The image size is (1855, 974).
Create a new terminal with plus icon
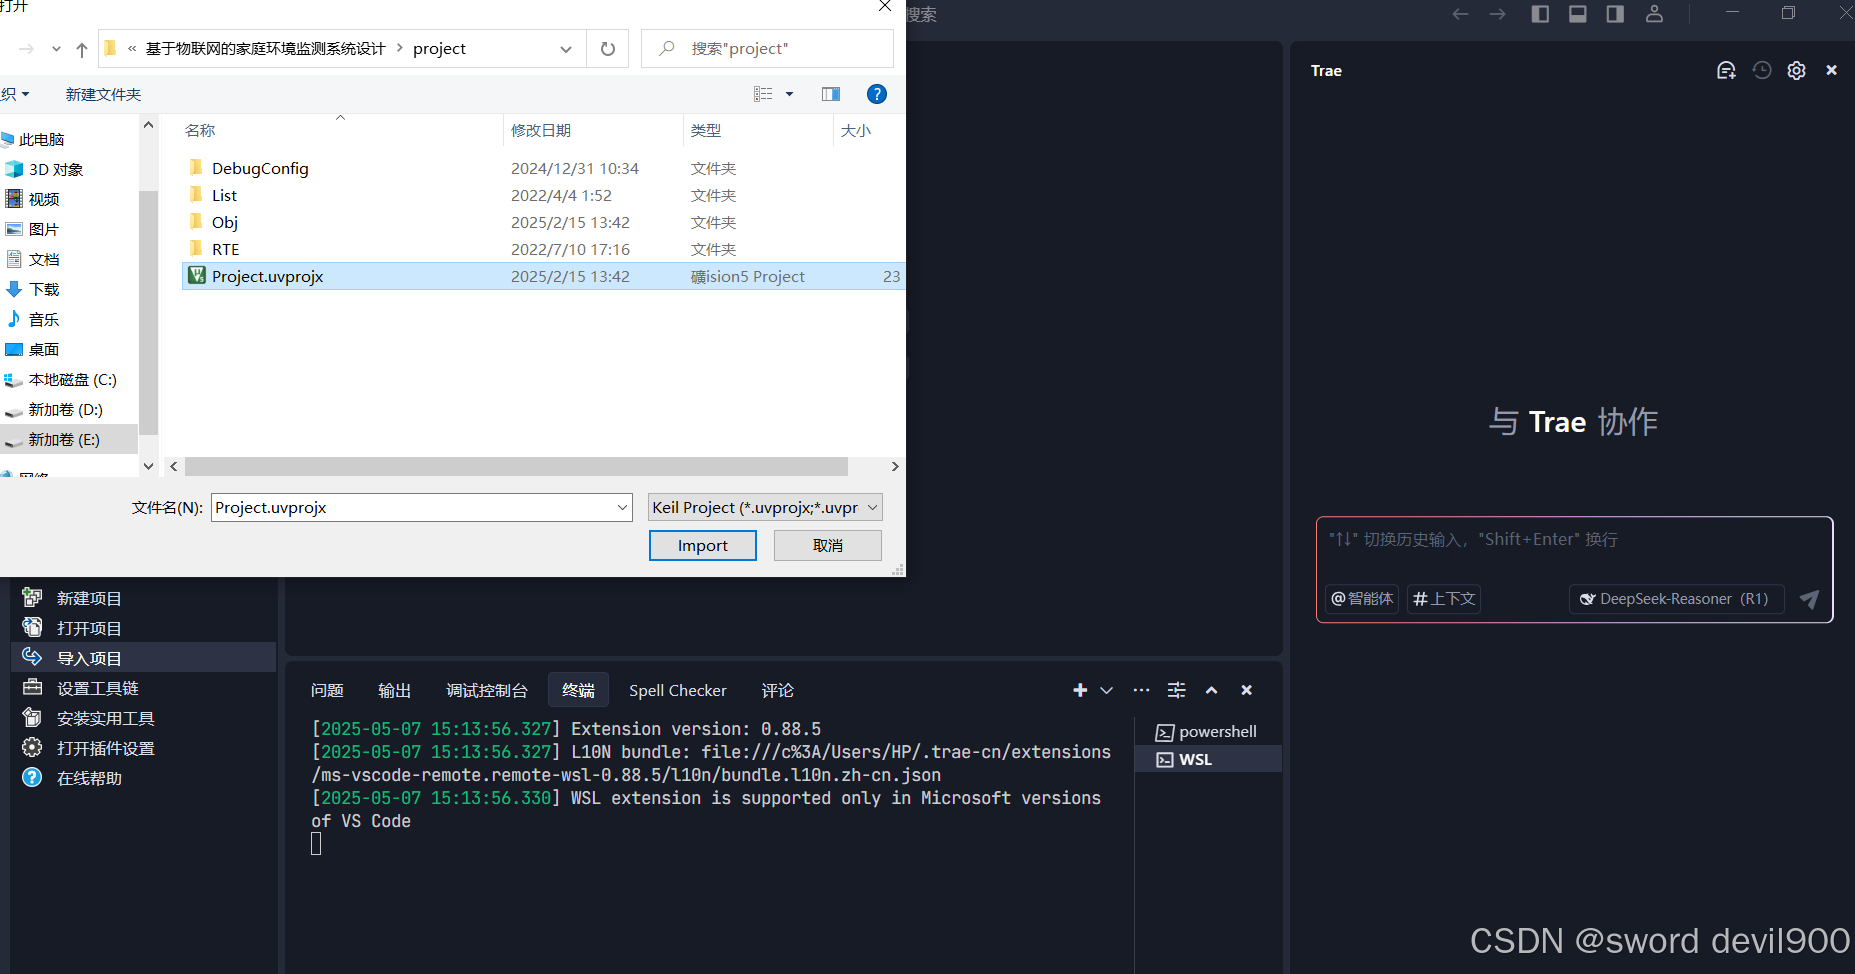1080,691
